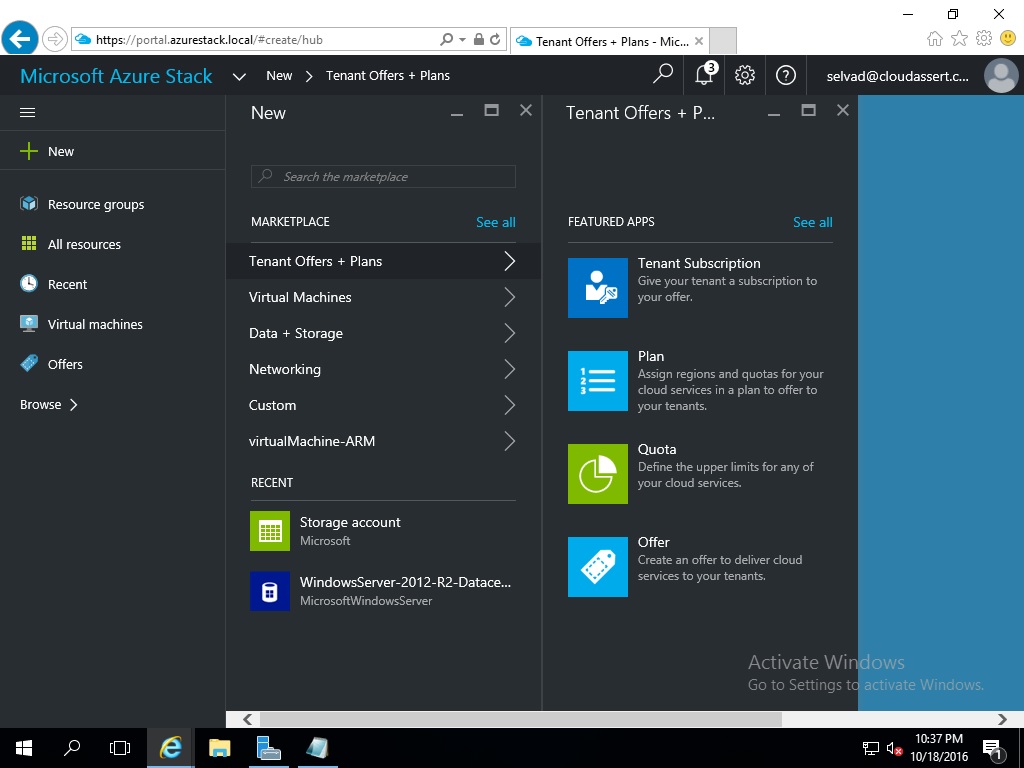Open File Explorer from taskbar
Image resolution: width=1024 pixels, height=768 pixels.
point(219,748)
